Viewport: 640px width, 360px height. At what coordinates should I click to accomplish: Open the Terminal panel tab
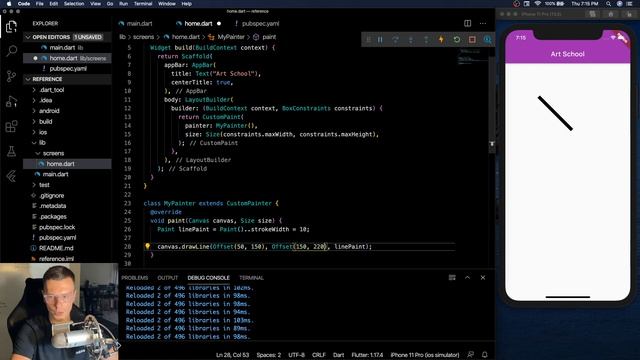coord(251,278)
